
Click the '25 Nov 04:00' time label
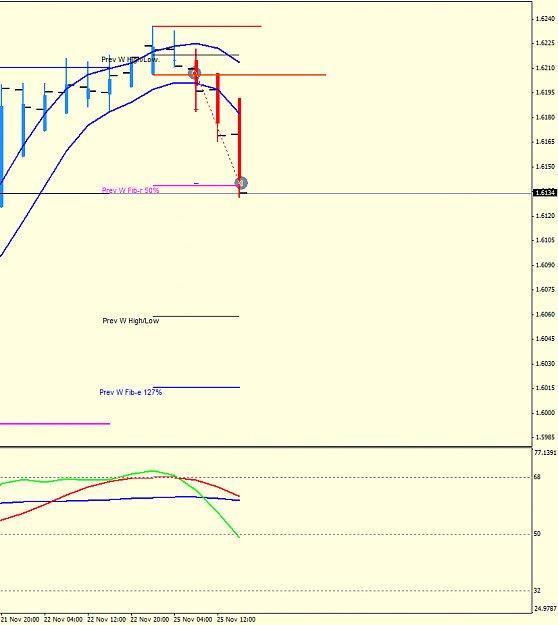pos(193,619)
